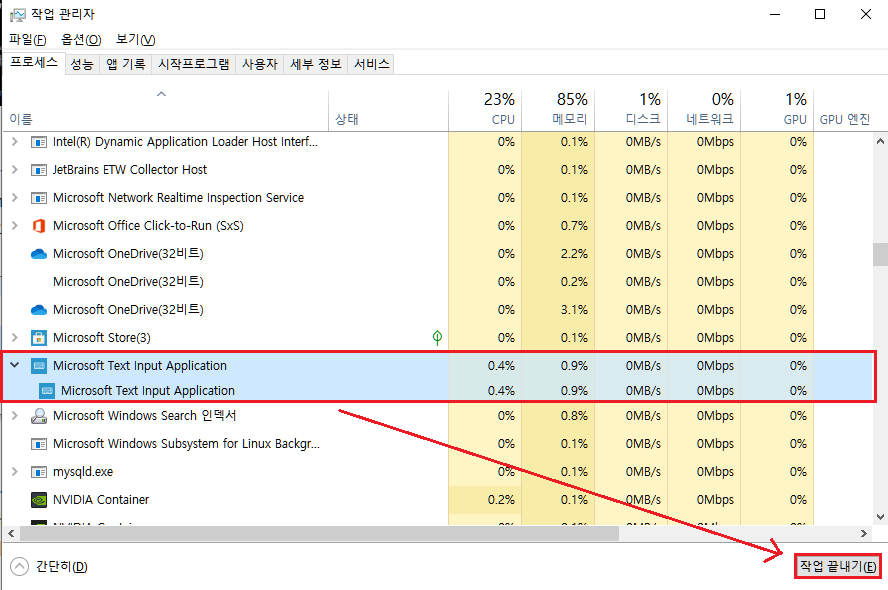
Task: Click the mysqld.exe process icon
Action: [x=39, y=472]
